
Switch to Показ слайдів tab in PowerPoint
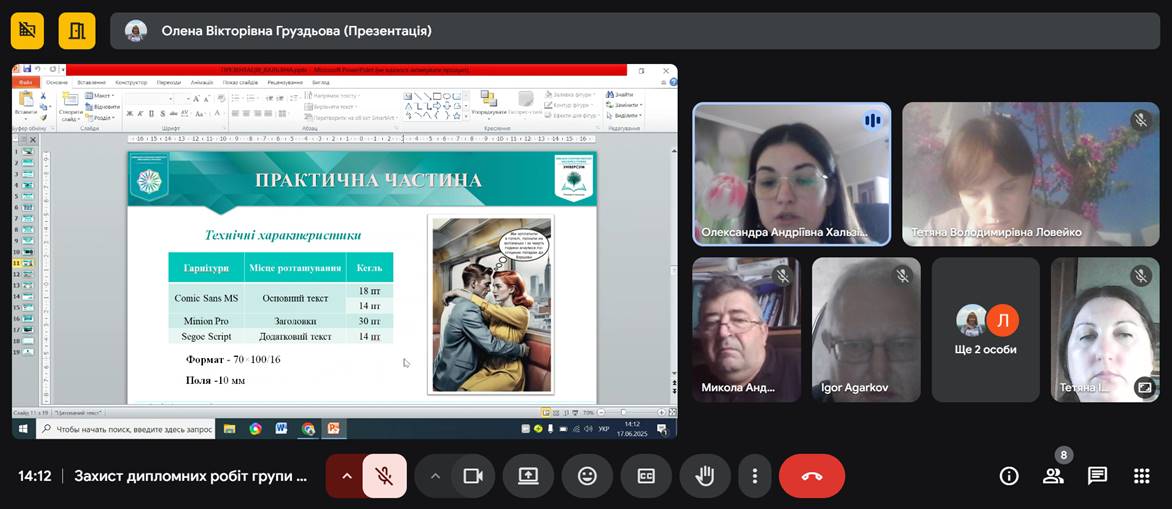click(241, 82)
